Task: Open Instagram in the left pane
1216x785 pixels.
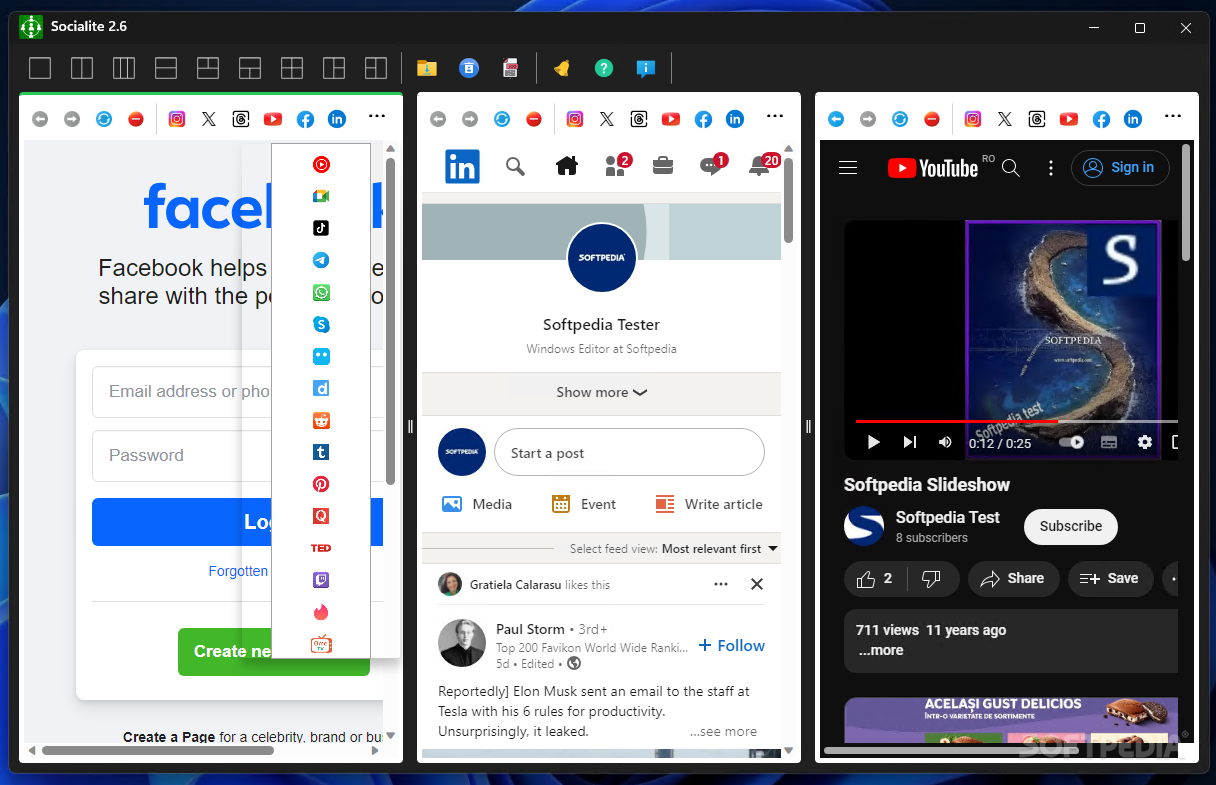Action: click(x=177, y=119)
